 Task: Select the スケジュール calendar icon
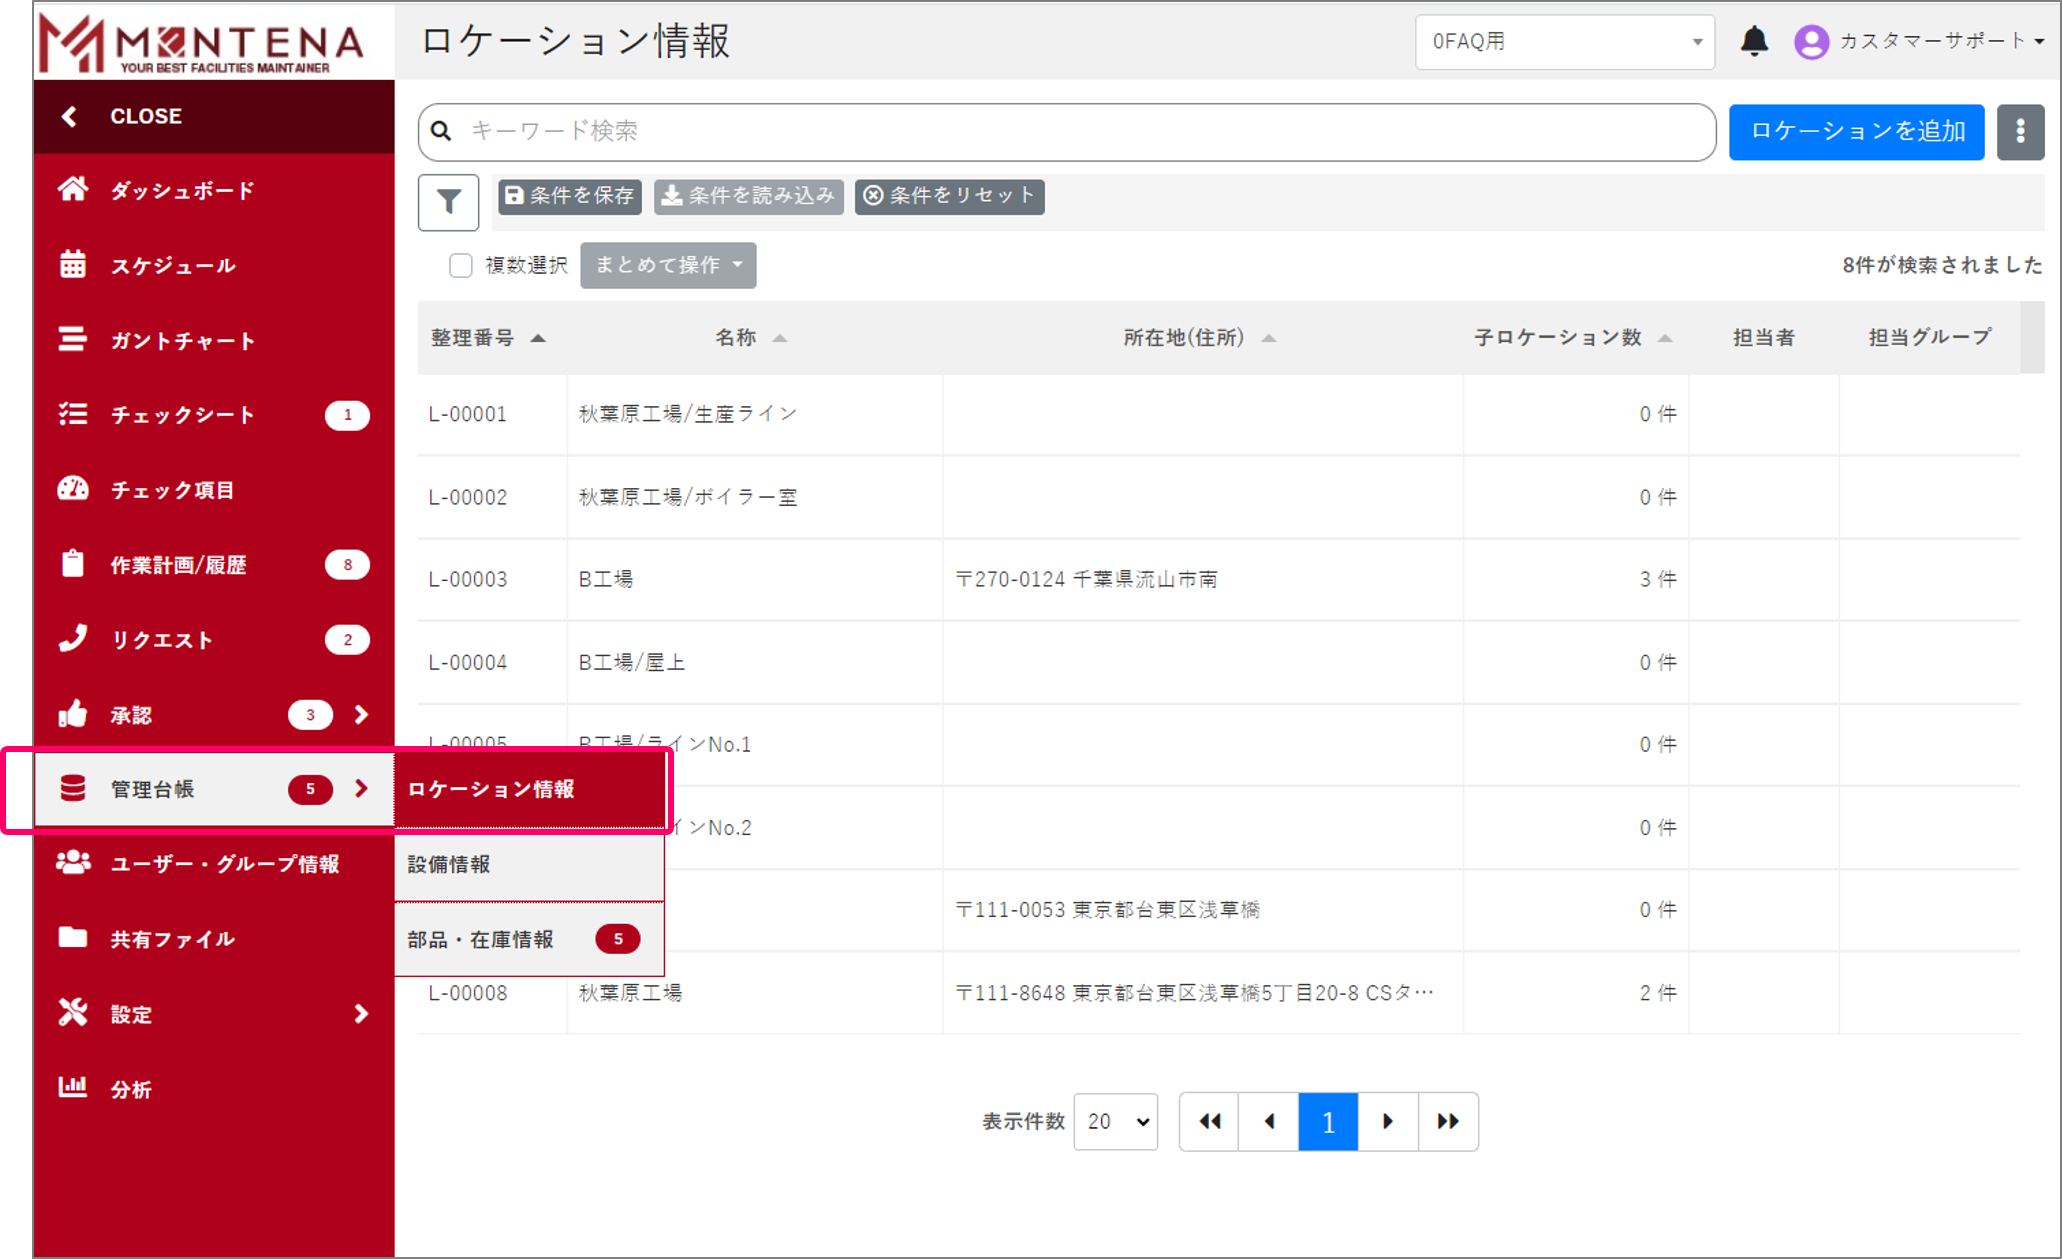pyautogui.click(x=73, y=265)
